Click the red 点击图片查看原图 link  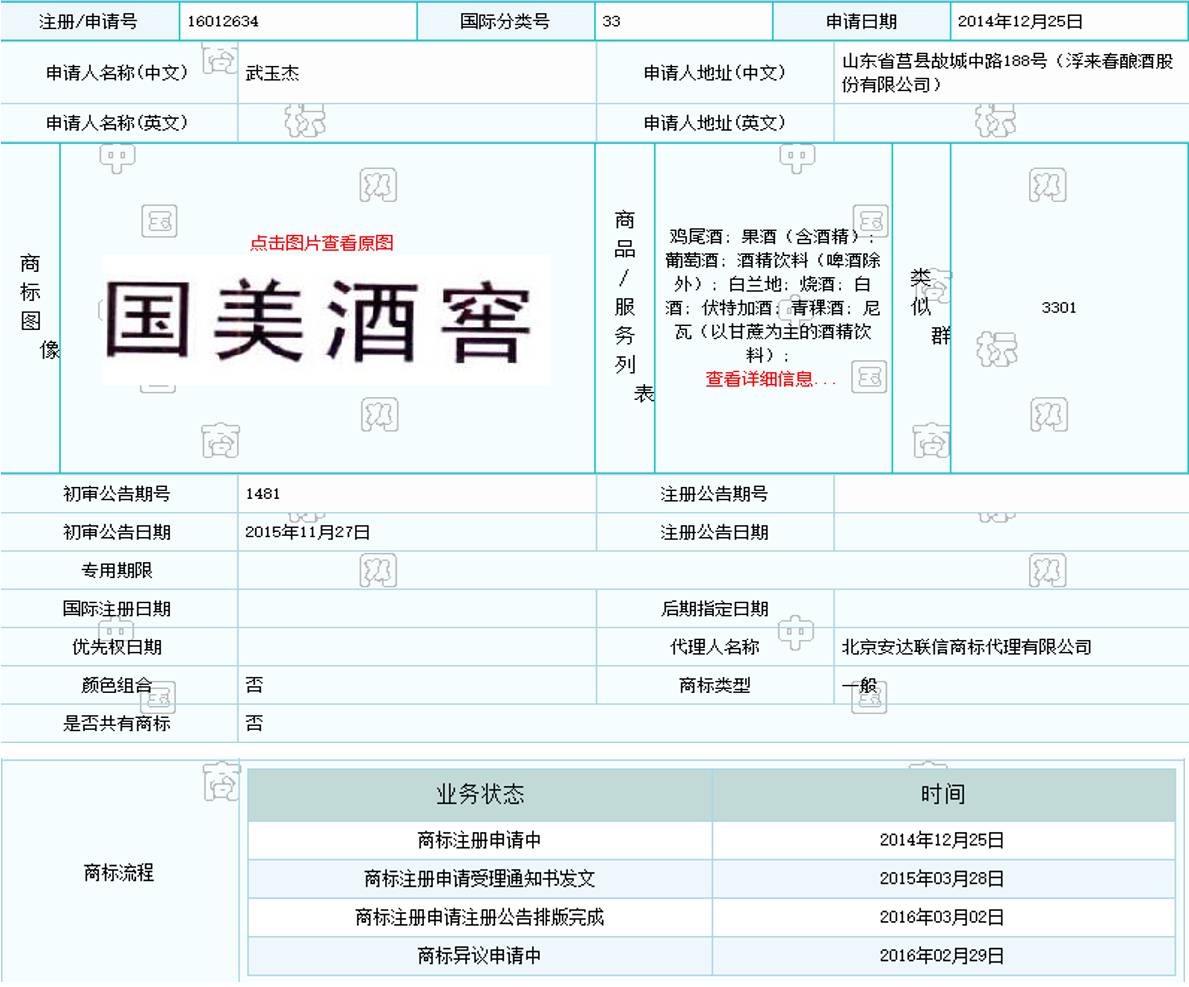[x=321, y=243]
